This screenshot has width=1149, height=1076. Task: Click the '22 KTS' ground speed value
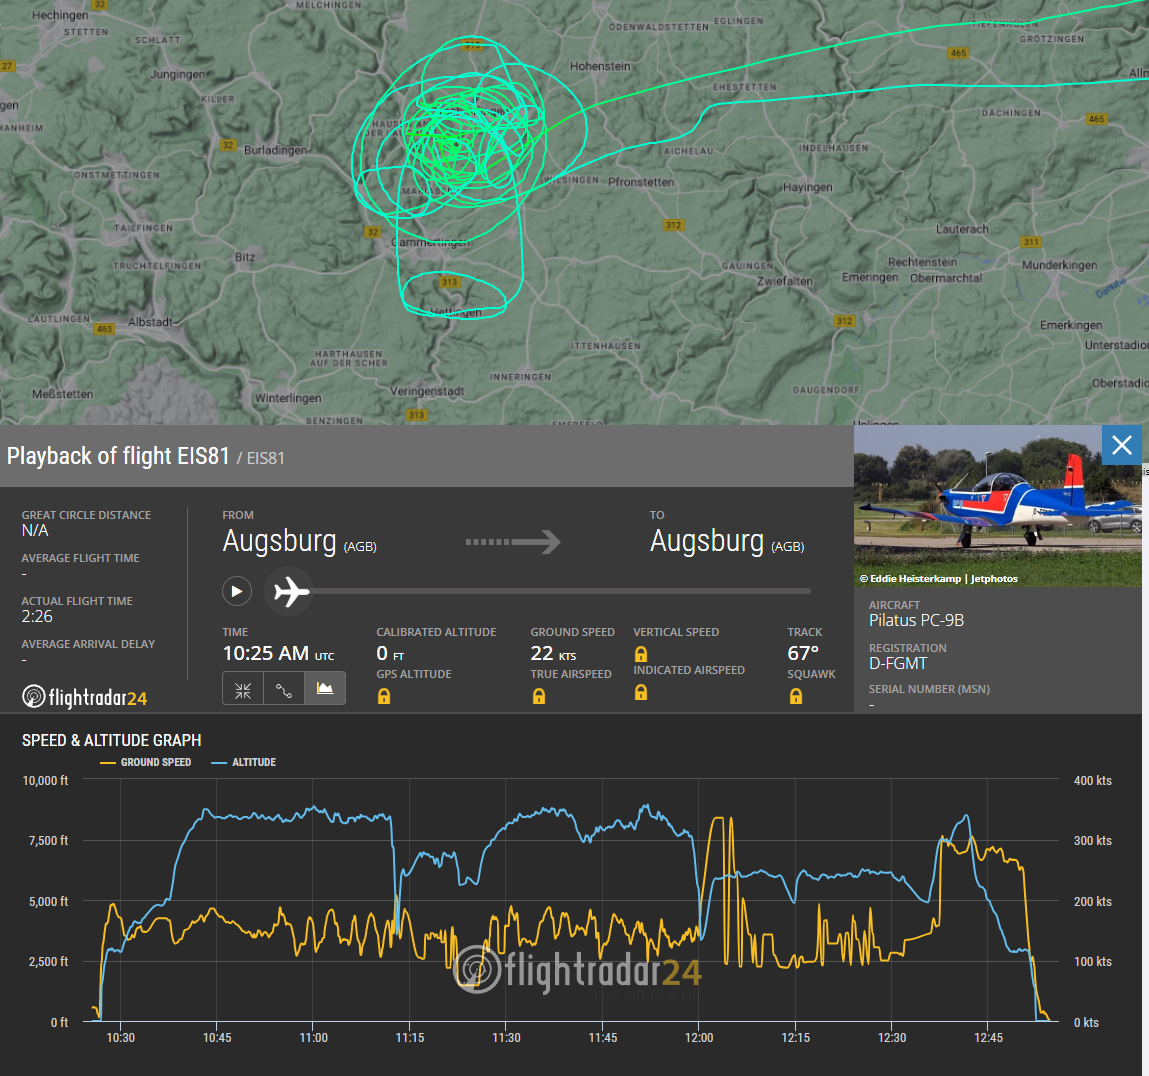point(553,653)
